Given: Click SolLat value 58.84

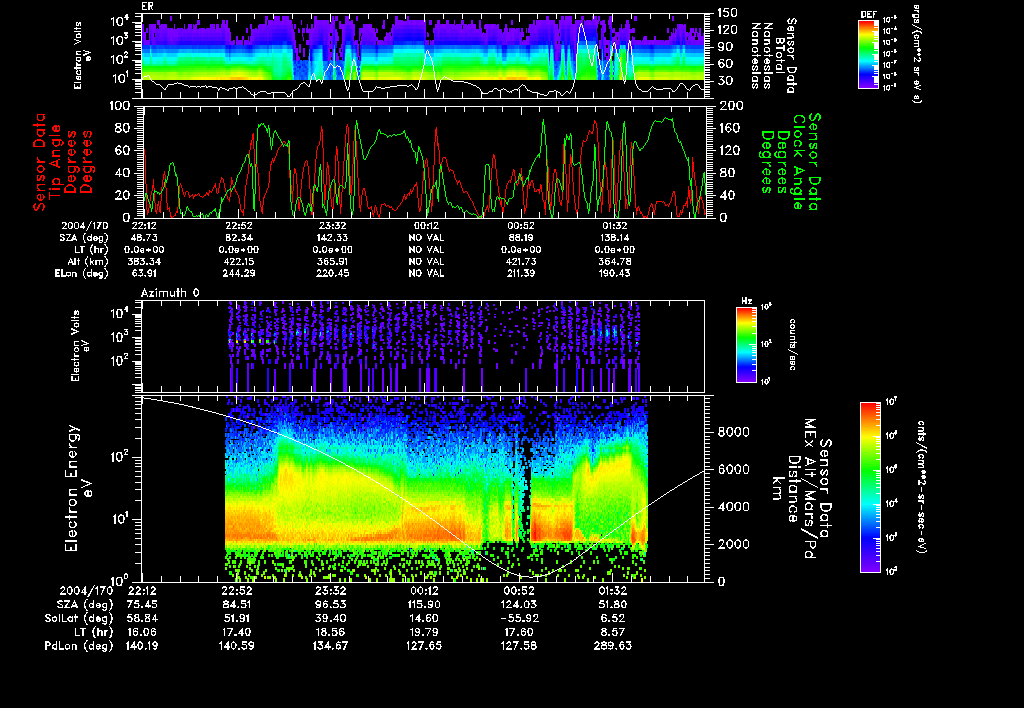Looking at the screenshot, I should coord(142,618).
